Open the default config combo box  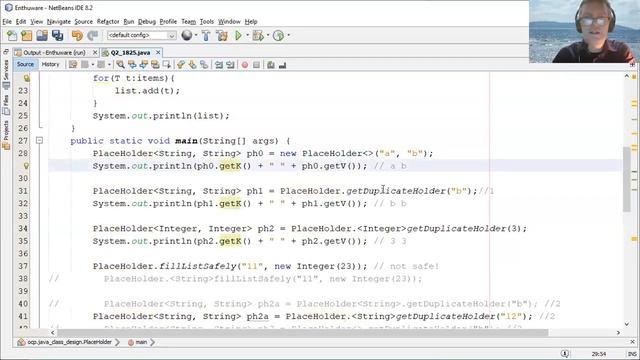pyautogui.click(x=141, y=36)
